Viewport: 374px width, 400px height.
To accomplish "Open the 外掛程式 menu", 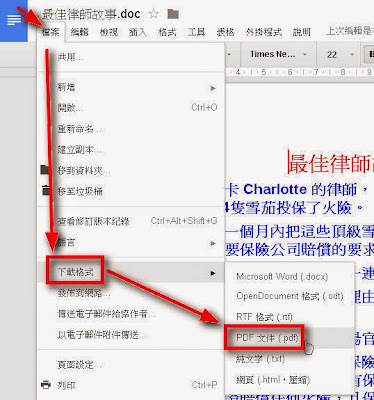I will pos(264,32).
